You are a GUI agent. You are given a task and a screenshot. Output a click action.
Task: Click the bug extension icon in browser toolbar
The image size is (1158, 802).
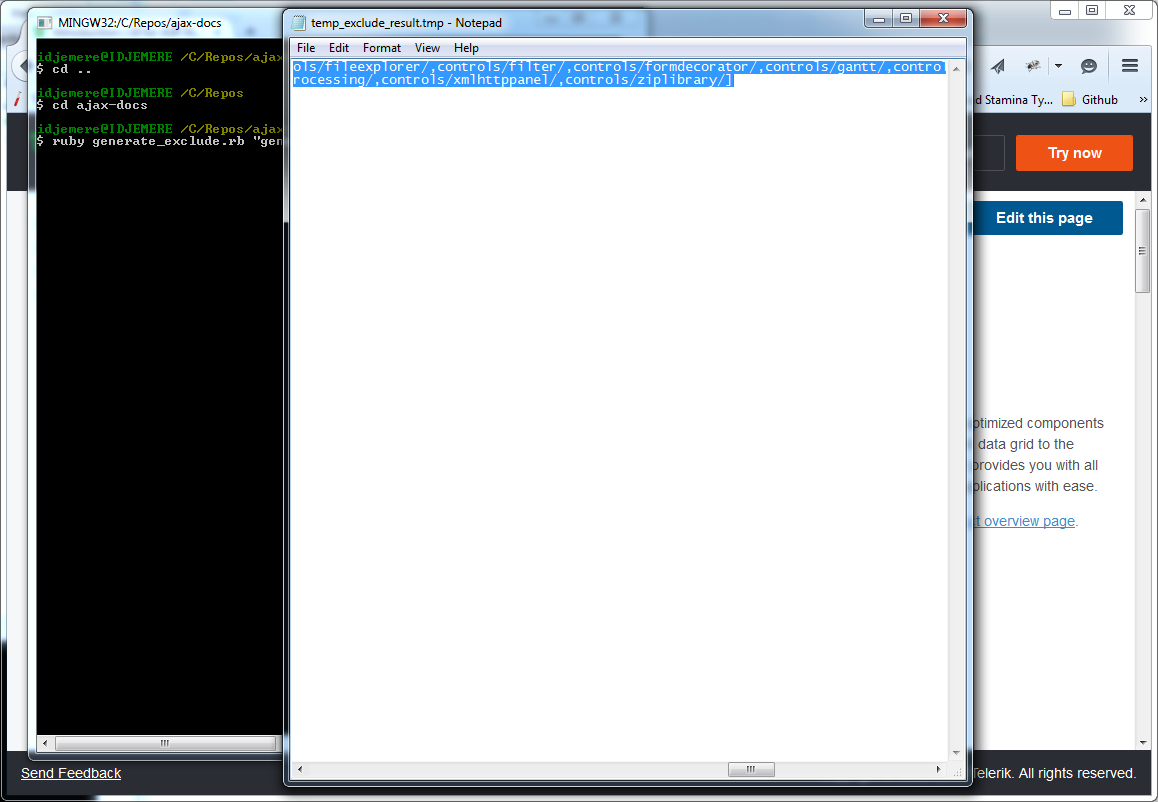click(1033, 66)
